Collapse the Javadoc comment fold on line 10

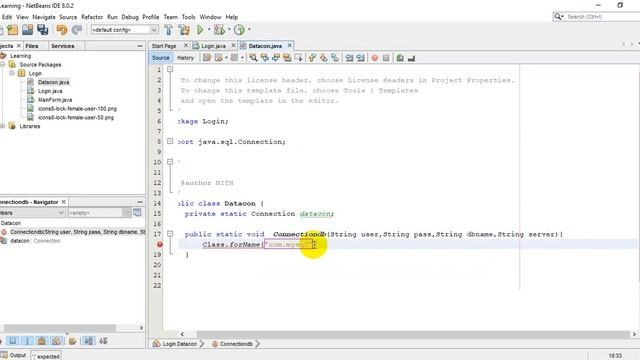click(170, 162)
